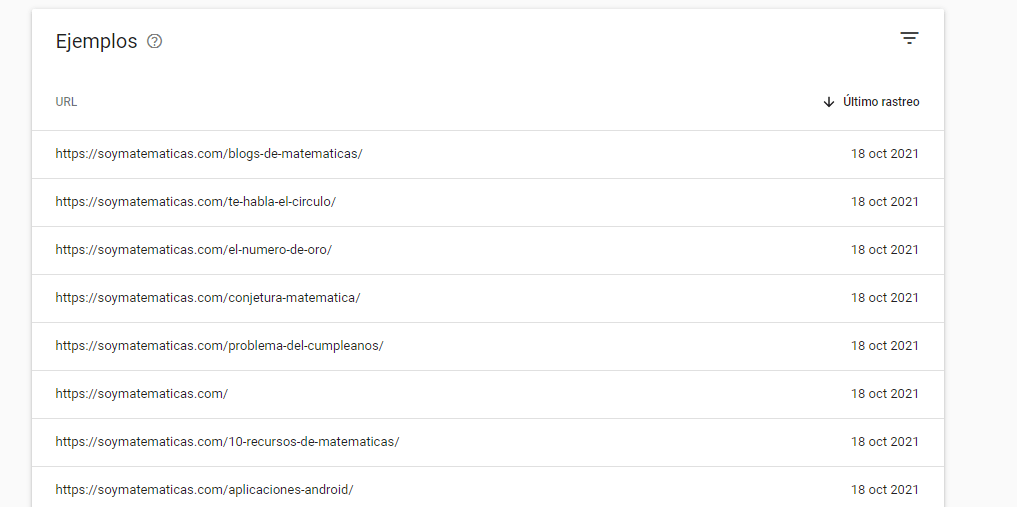Click the date in the conjetura-matematica row
Screen dimensions: 1017x507
coord(885,298)
